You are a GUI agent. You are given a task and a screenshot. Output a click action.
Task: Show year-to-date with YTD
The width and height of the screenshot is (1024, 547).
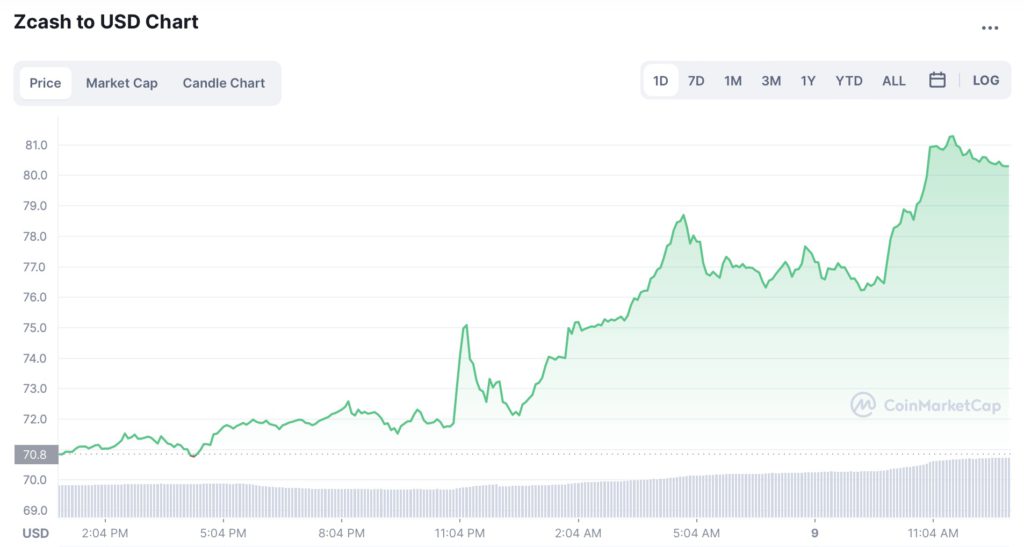point(849,80)
